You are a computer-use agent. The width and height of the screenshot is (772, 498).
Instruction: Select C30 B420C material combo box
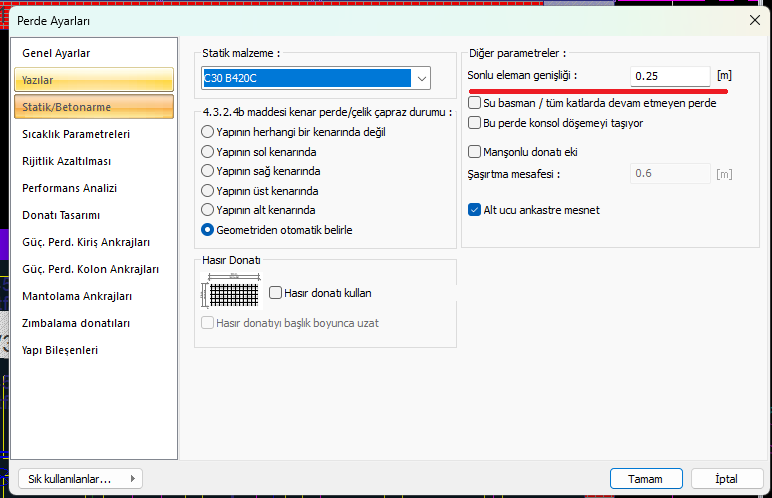pyautogui.click(x=316, y=78)
